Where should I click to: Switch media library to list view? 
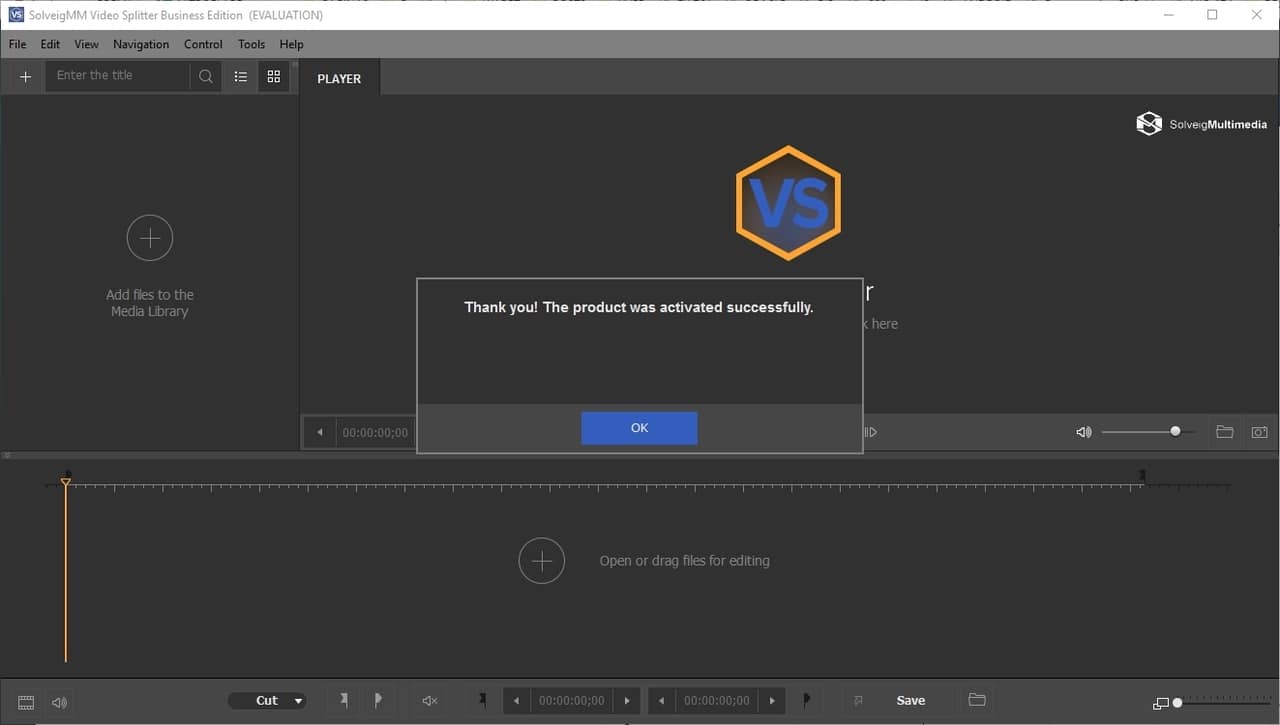click(240, 76)
